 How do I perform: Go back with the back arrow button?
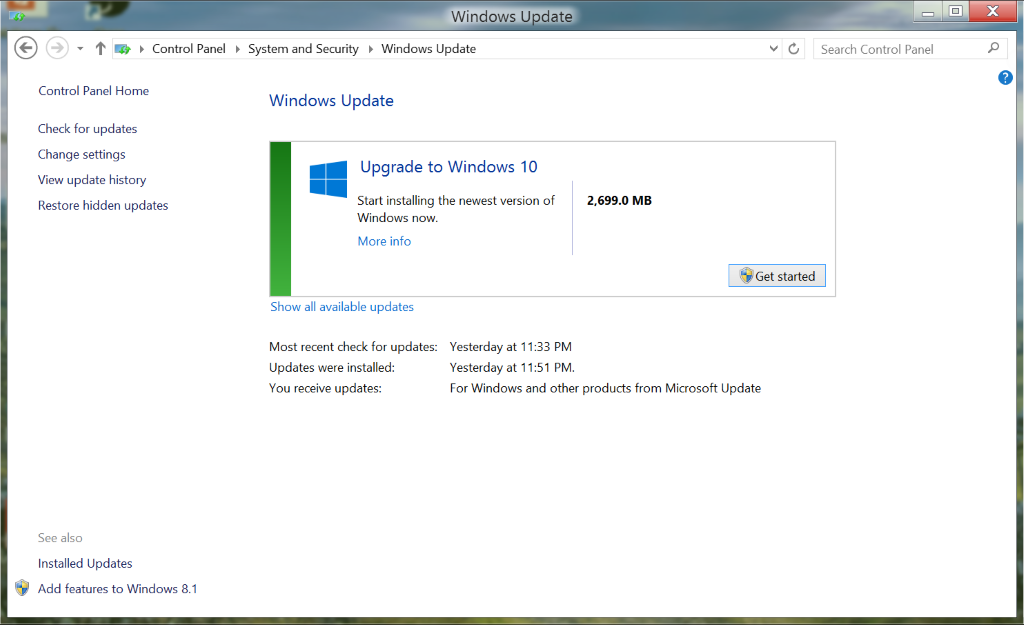coord(26,48)
